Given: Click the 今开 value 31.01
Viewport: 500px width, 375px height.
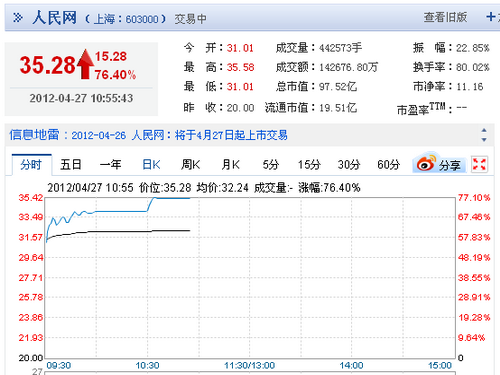Looking at the screenshot, I should tap(240, 48).
